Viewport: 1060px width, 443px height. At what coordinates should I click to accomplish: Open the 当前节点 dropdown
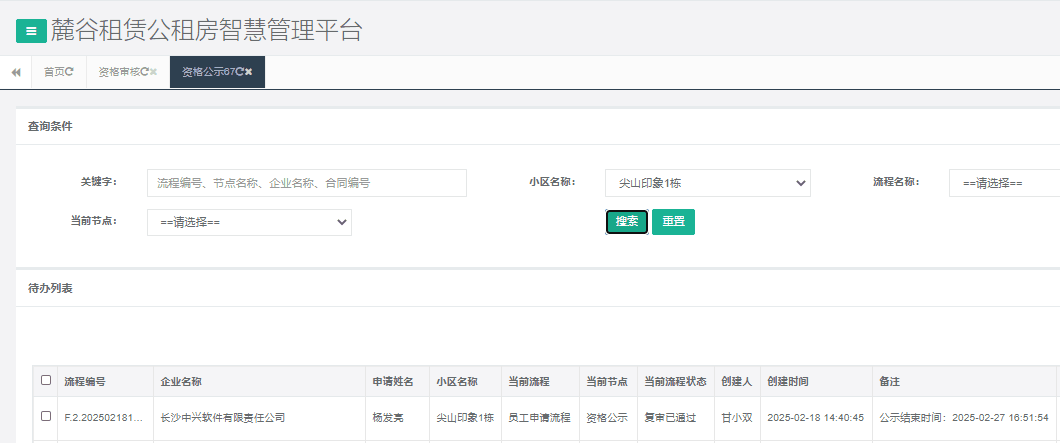click(249, 222)
